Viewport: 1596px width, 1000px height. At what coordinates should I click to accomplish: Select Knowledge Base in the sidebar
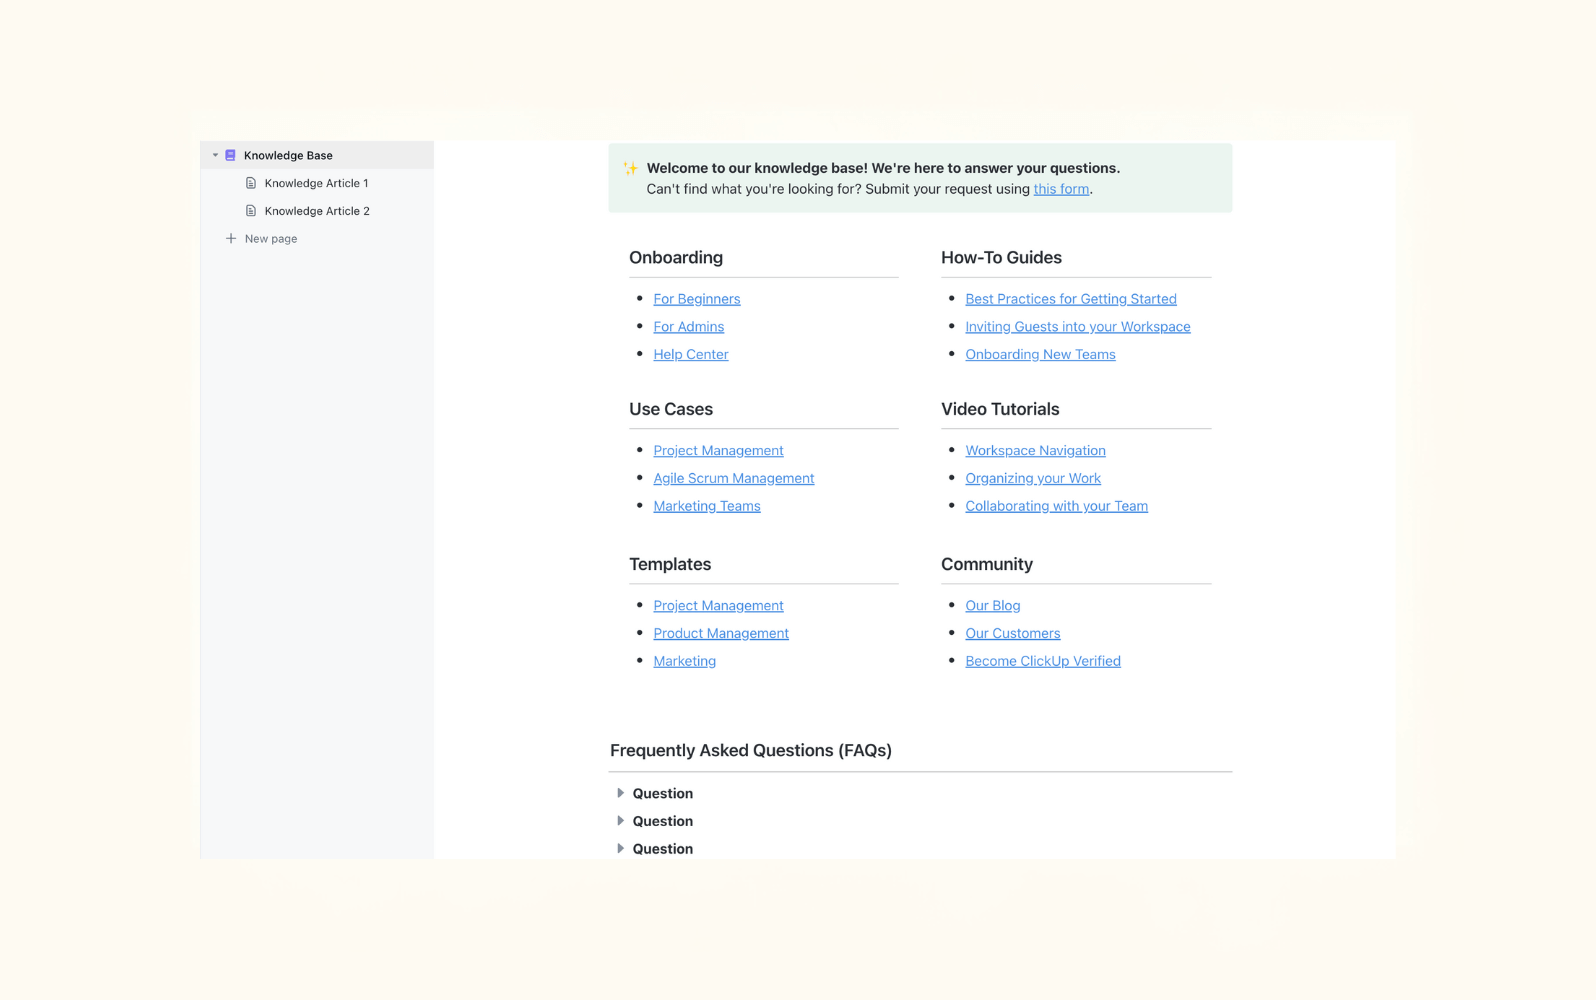(x=288, y=155)
